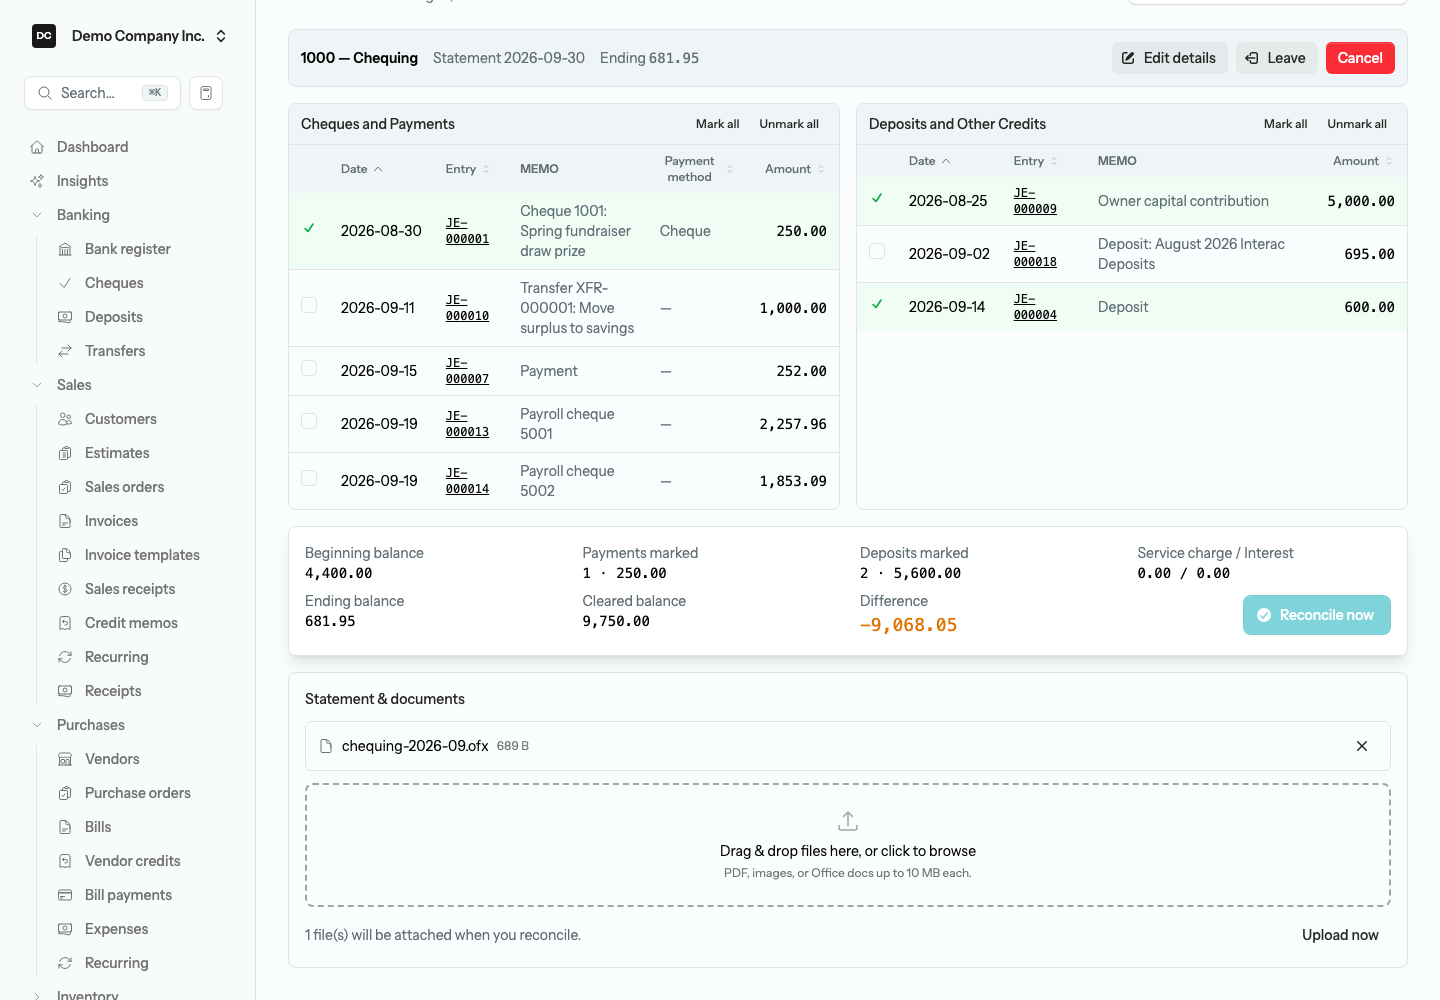
Task: Tick the 252.00 Payment row checkbox
Action: (309, 369)
